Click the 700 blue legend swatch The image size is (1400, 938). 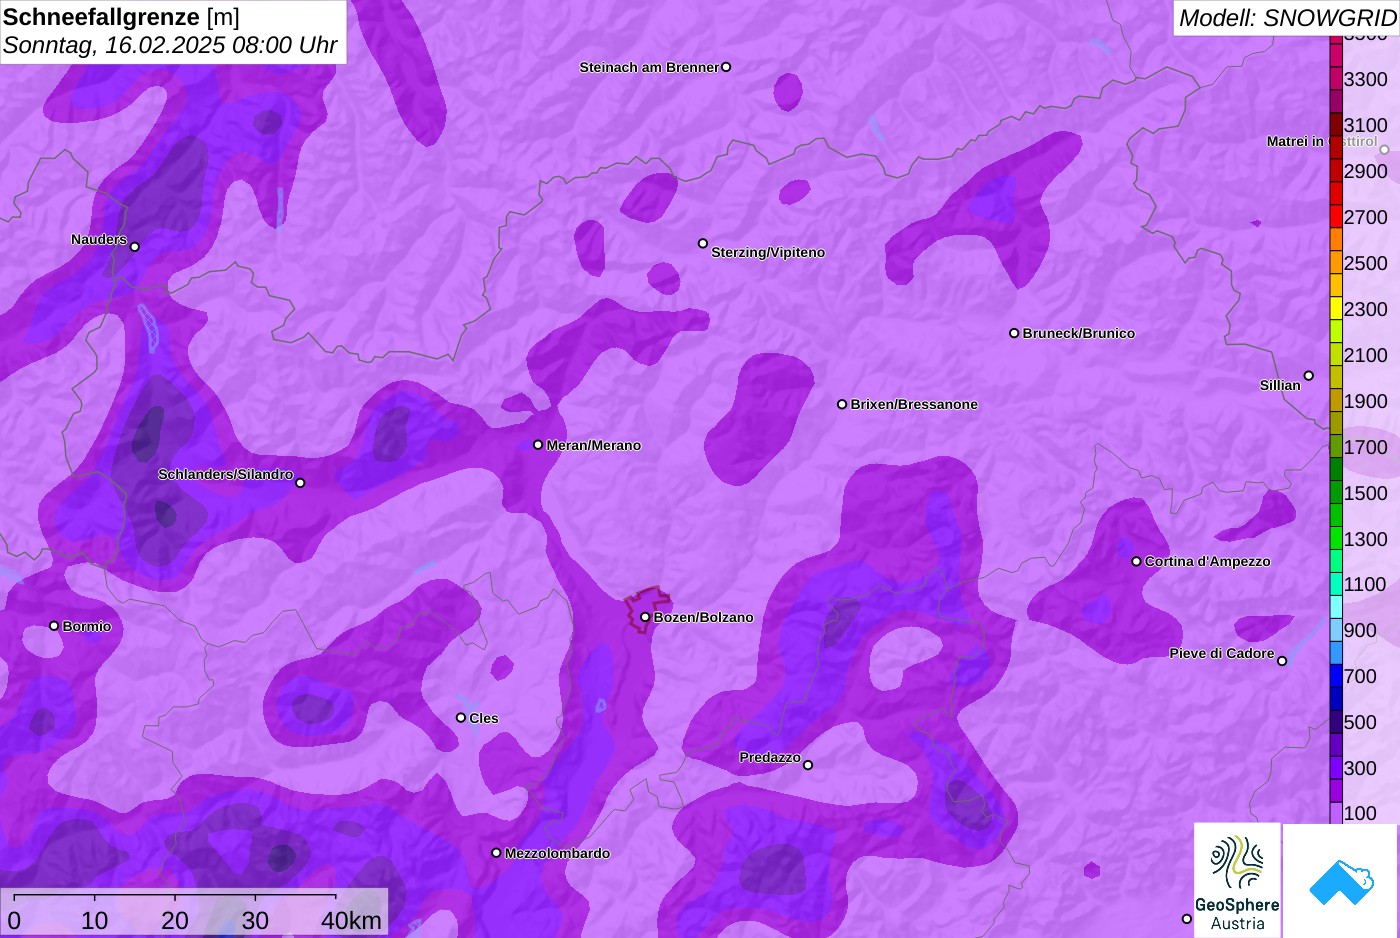(1336, 676)
